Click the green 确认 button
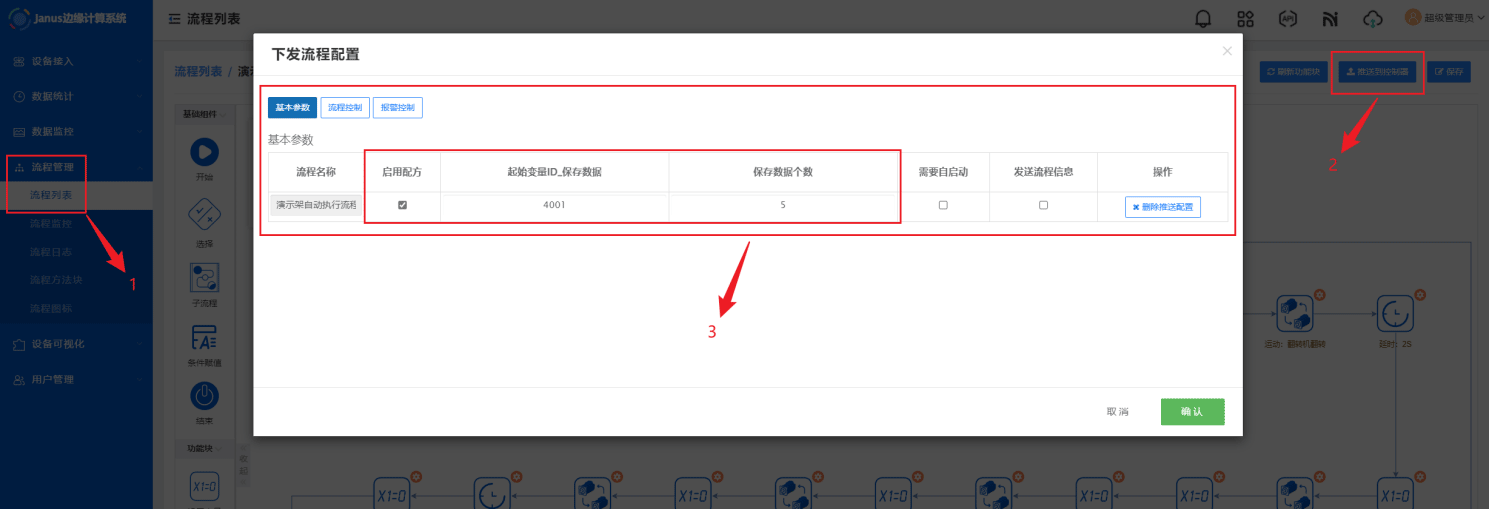Screen dimensions: 1489x509 tap(1192, 412)
